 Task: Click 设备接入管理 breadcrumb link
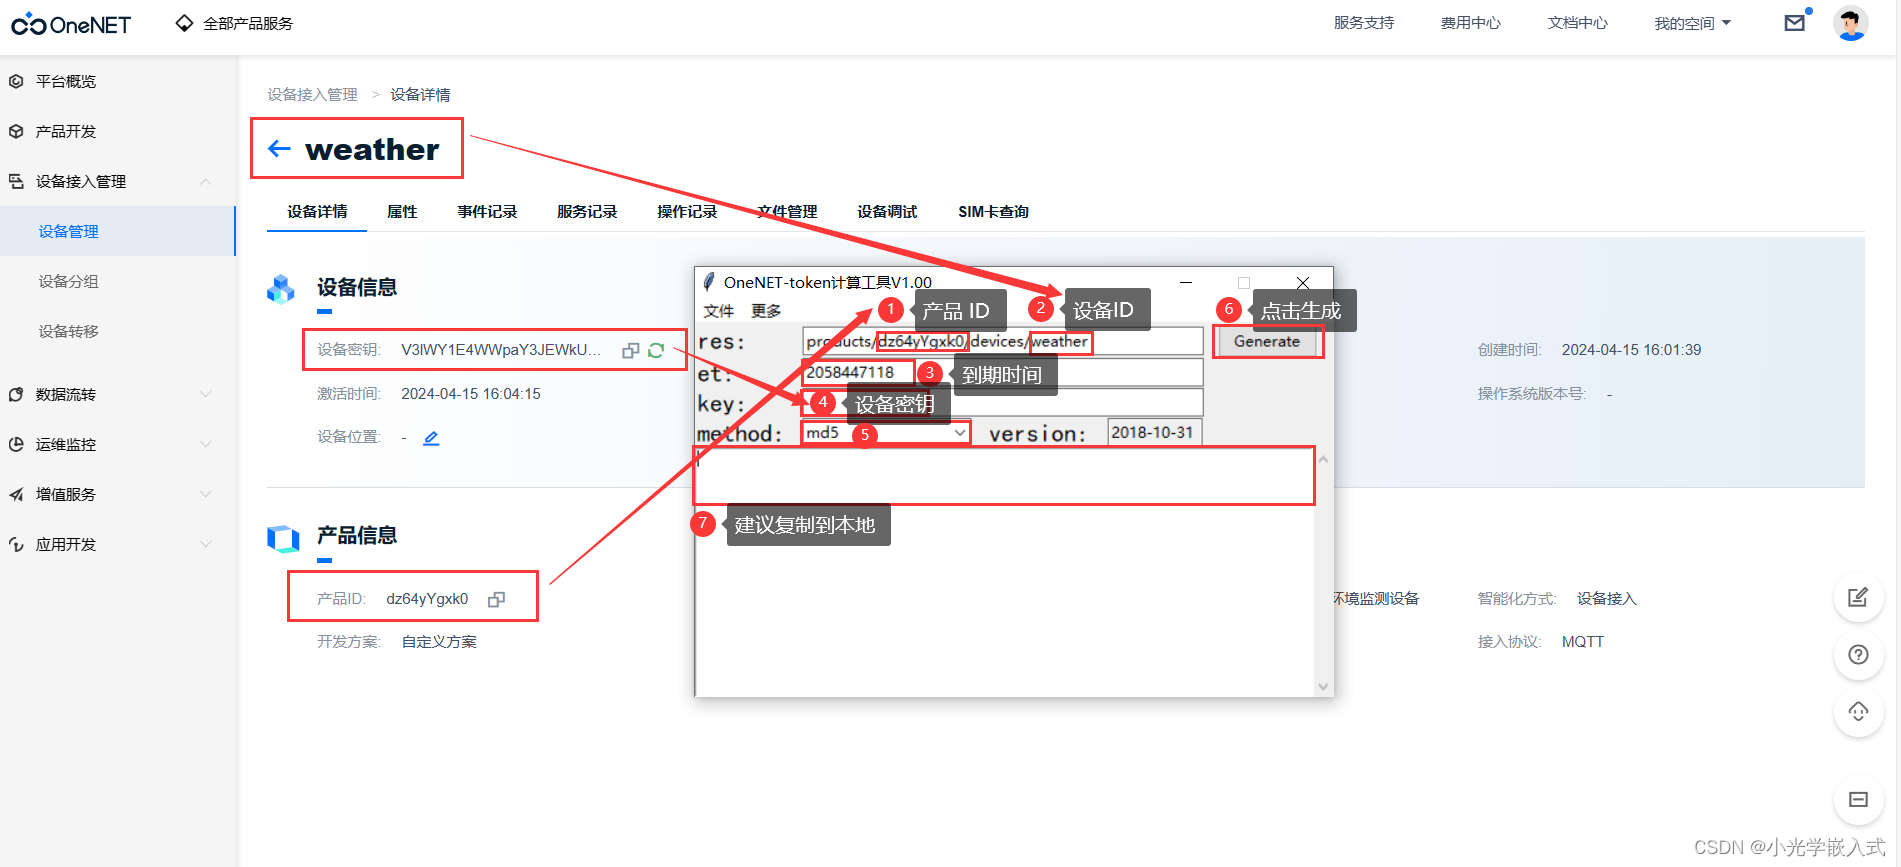312,94
